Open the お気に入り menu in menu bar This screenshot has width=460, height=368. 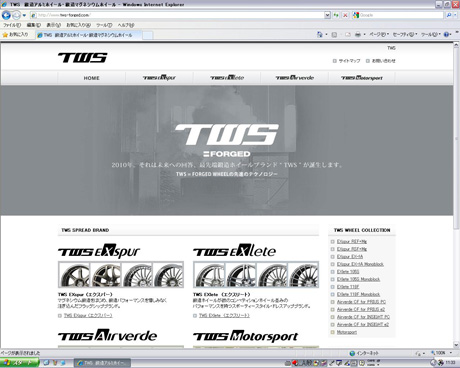[x=78, y=25]
